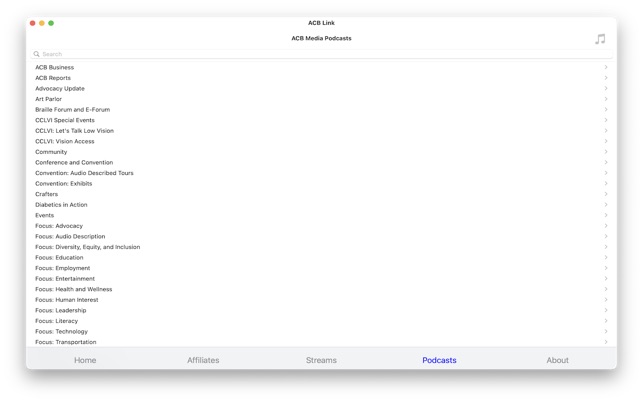Viewport: 643px width, 402px height.
Task: Select Convention: Audio Described Tours
Action: tap(322, 173)
